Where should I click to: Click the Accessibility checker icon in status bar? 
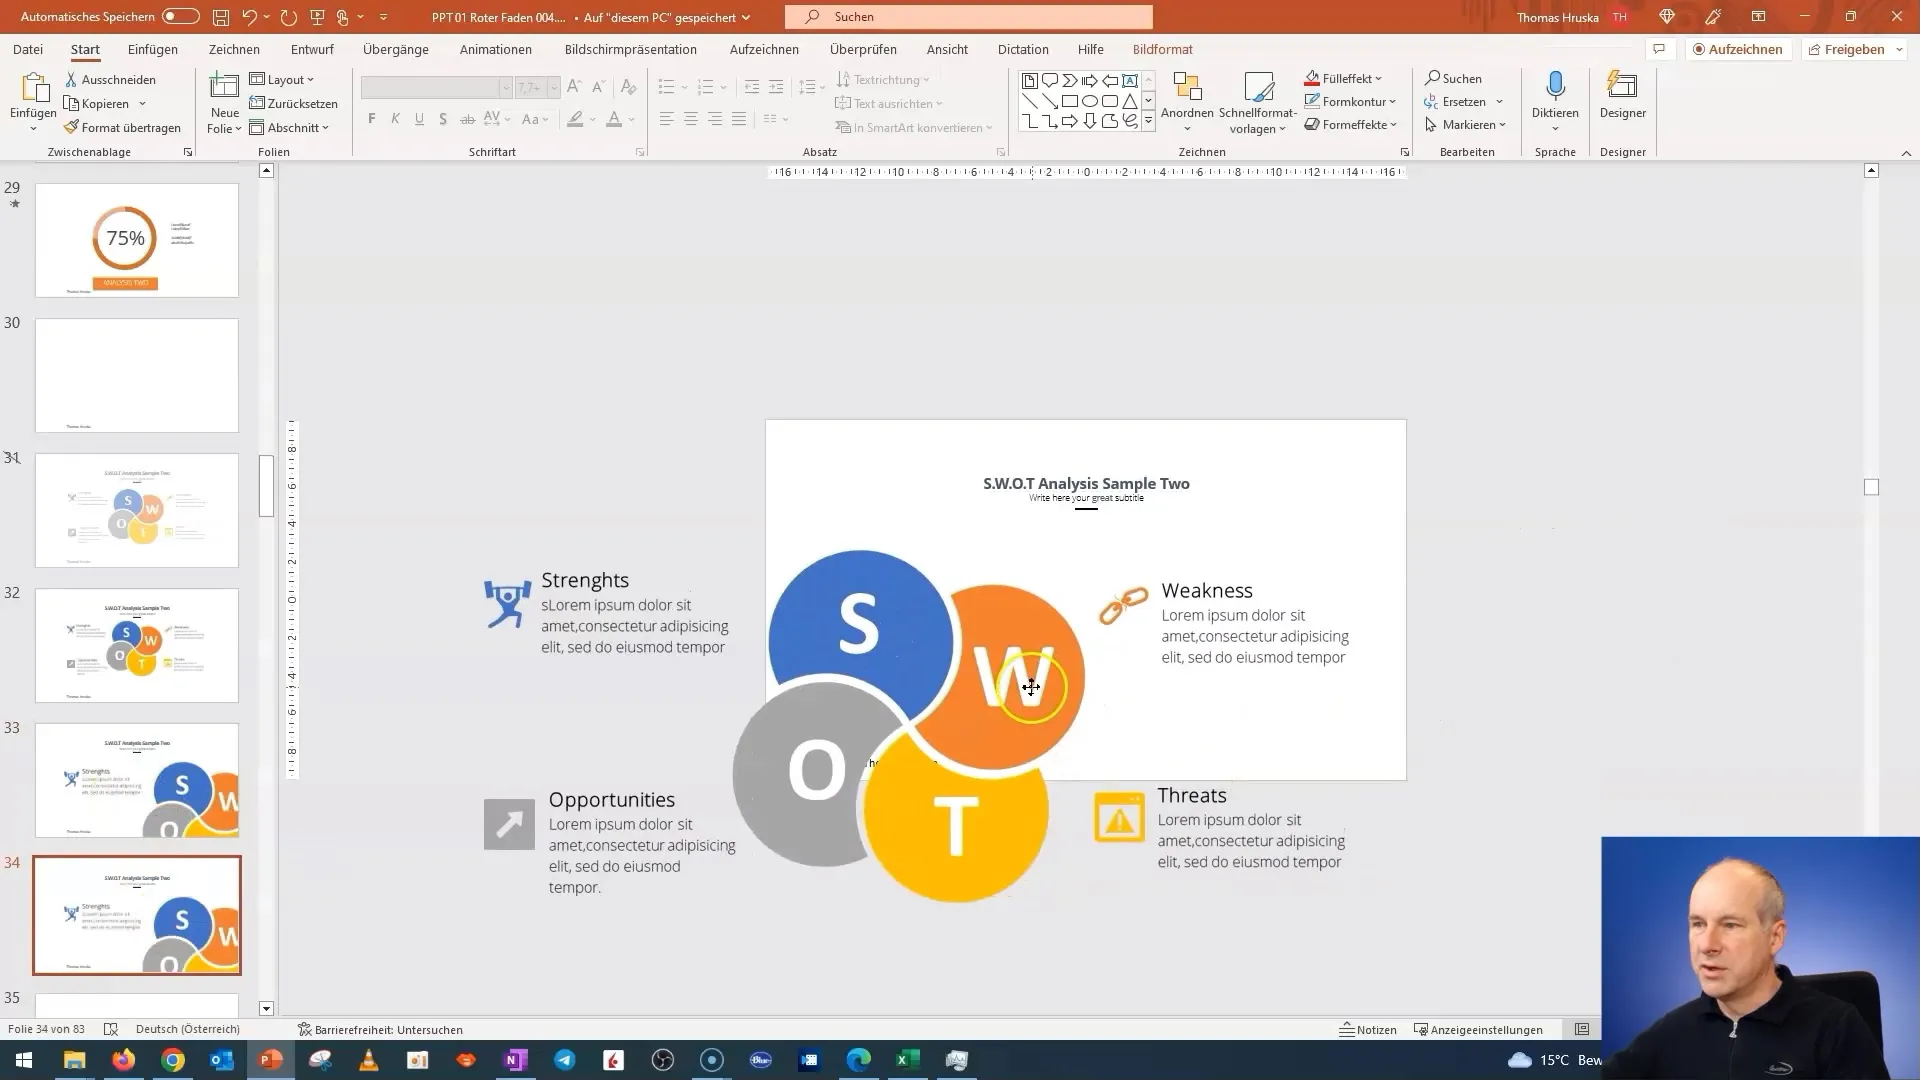pos(302,1029)
